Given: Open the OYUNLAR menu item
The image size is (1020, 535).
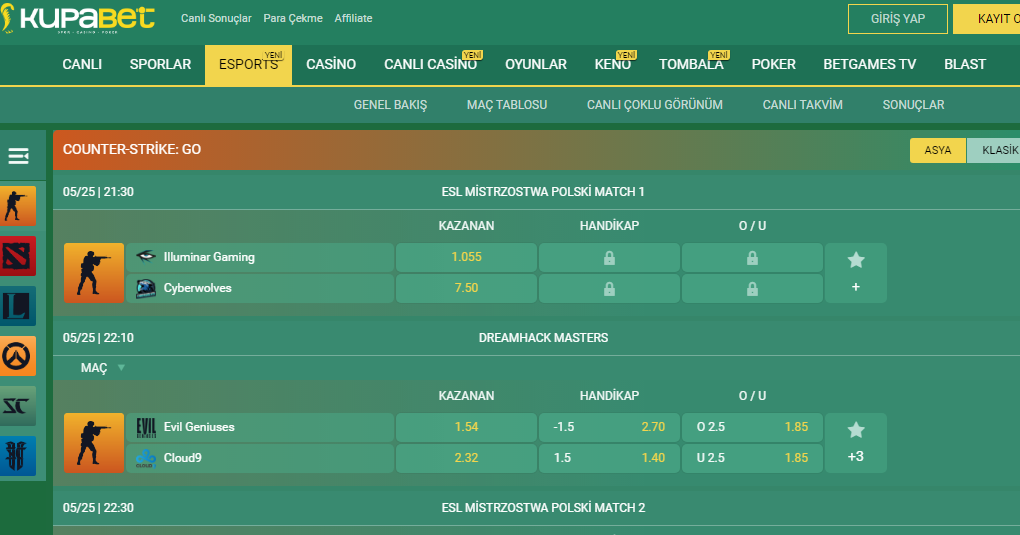Looking at the screenshot, I should [536, 64].
